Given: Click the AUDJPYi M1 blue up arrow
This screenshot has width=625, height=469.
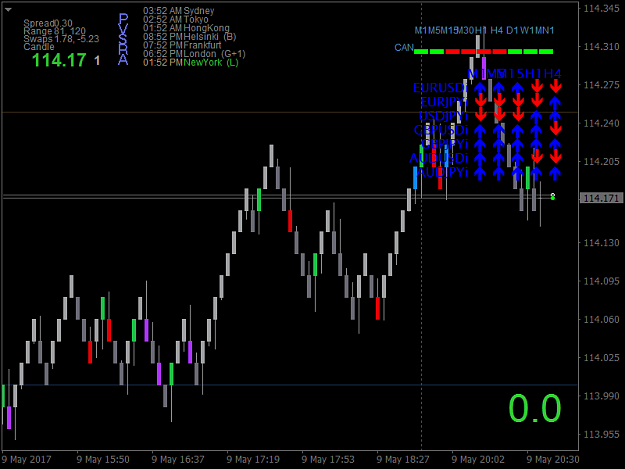Looking at the screenshot, I should click(480, 173).
